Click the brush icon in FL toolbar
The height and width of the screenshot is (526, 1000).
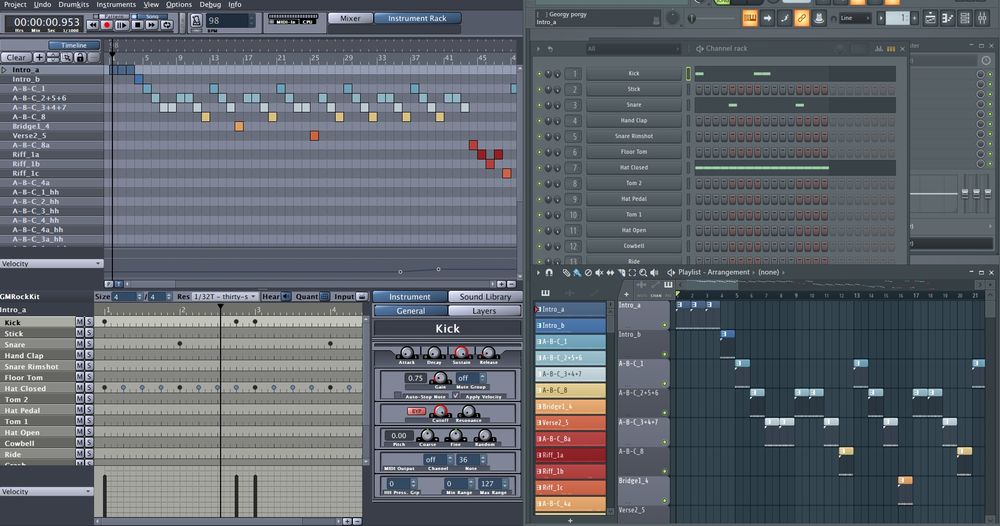click(x=784, y=18)
